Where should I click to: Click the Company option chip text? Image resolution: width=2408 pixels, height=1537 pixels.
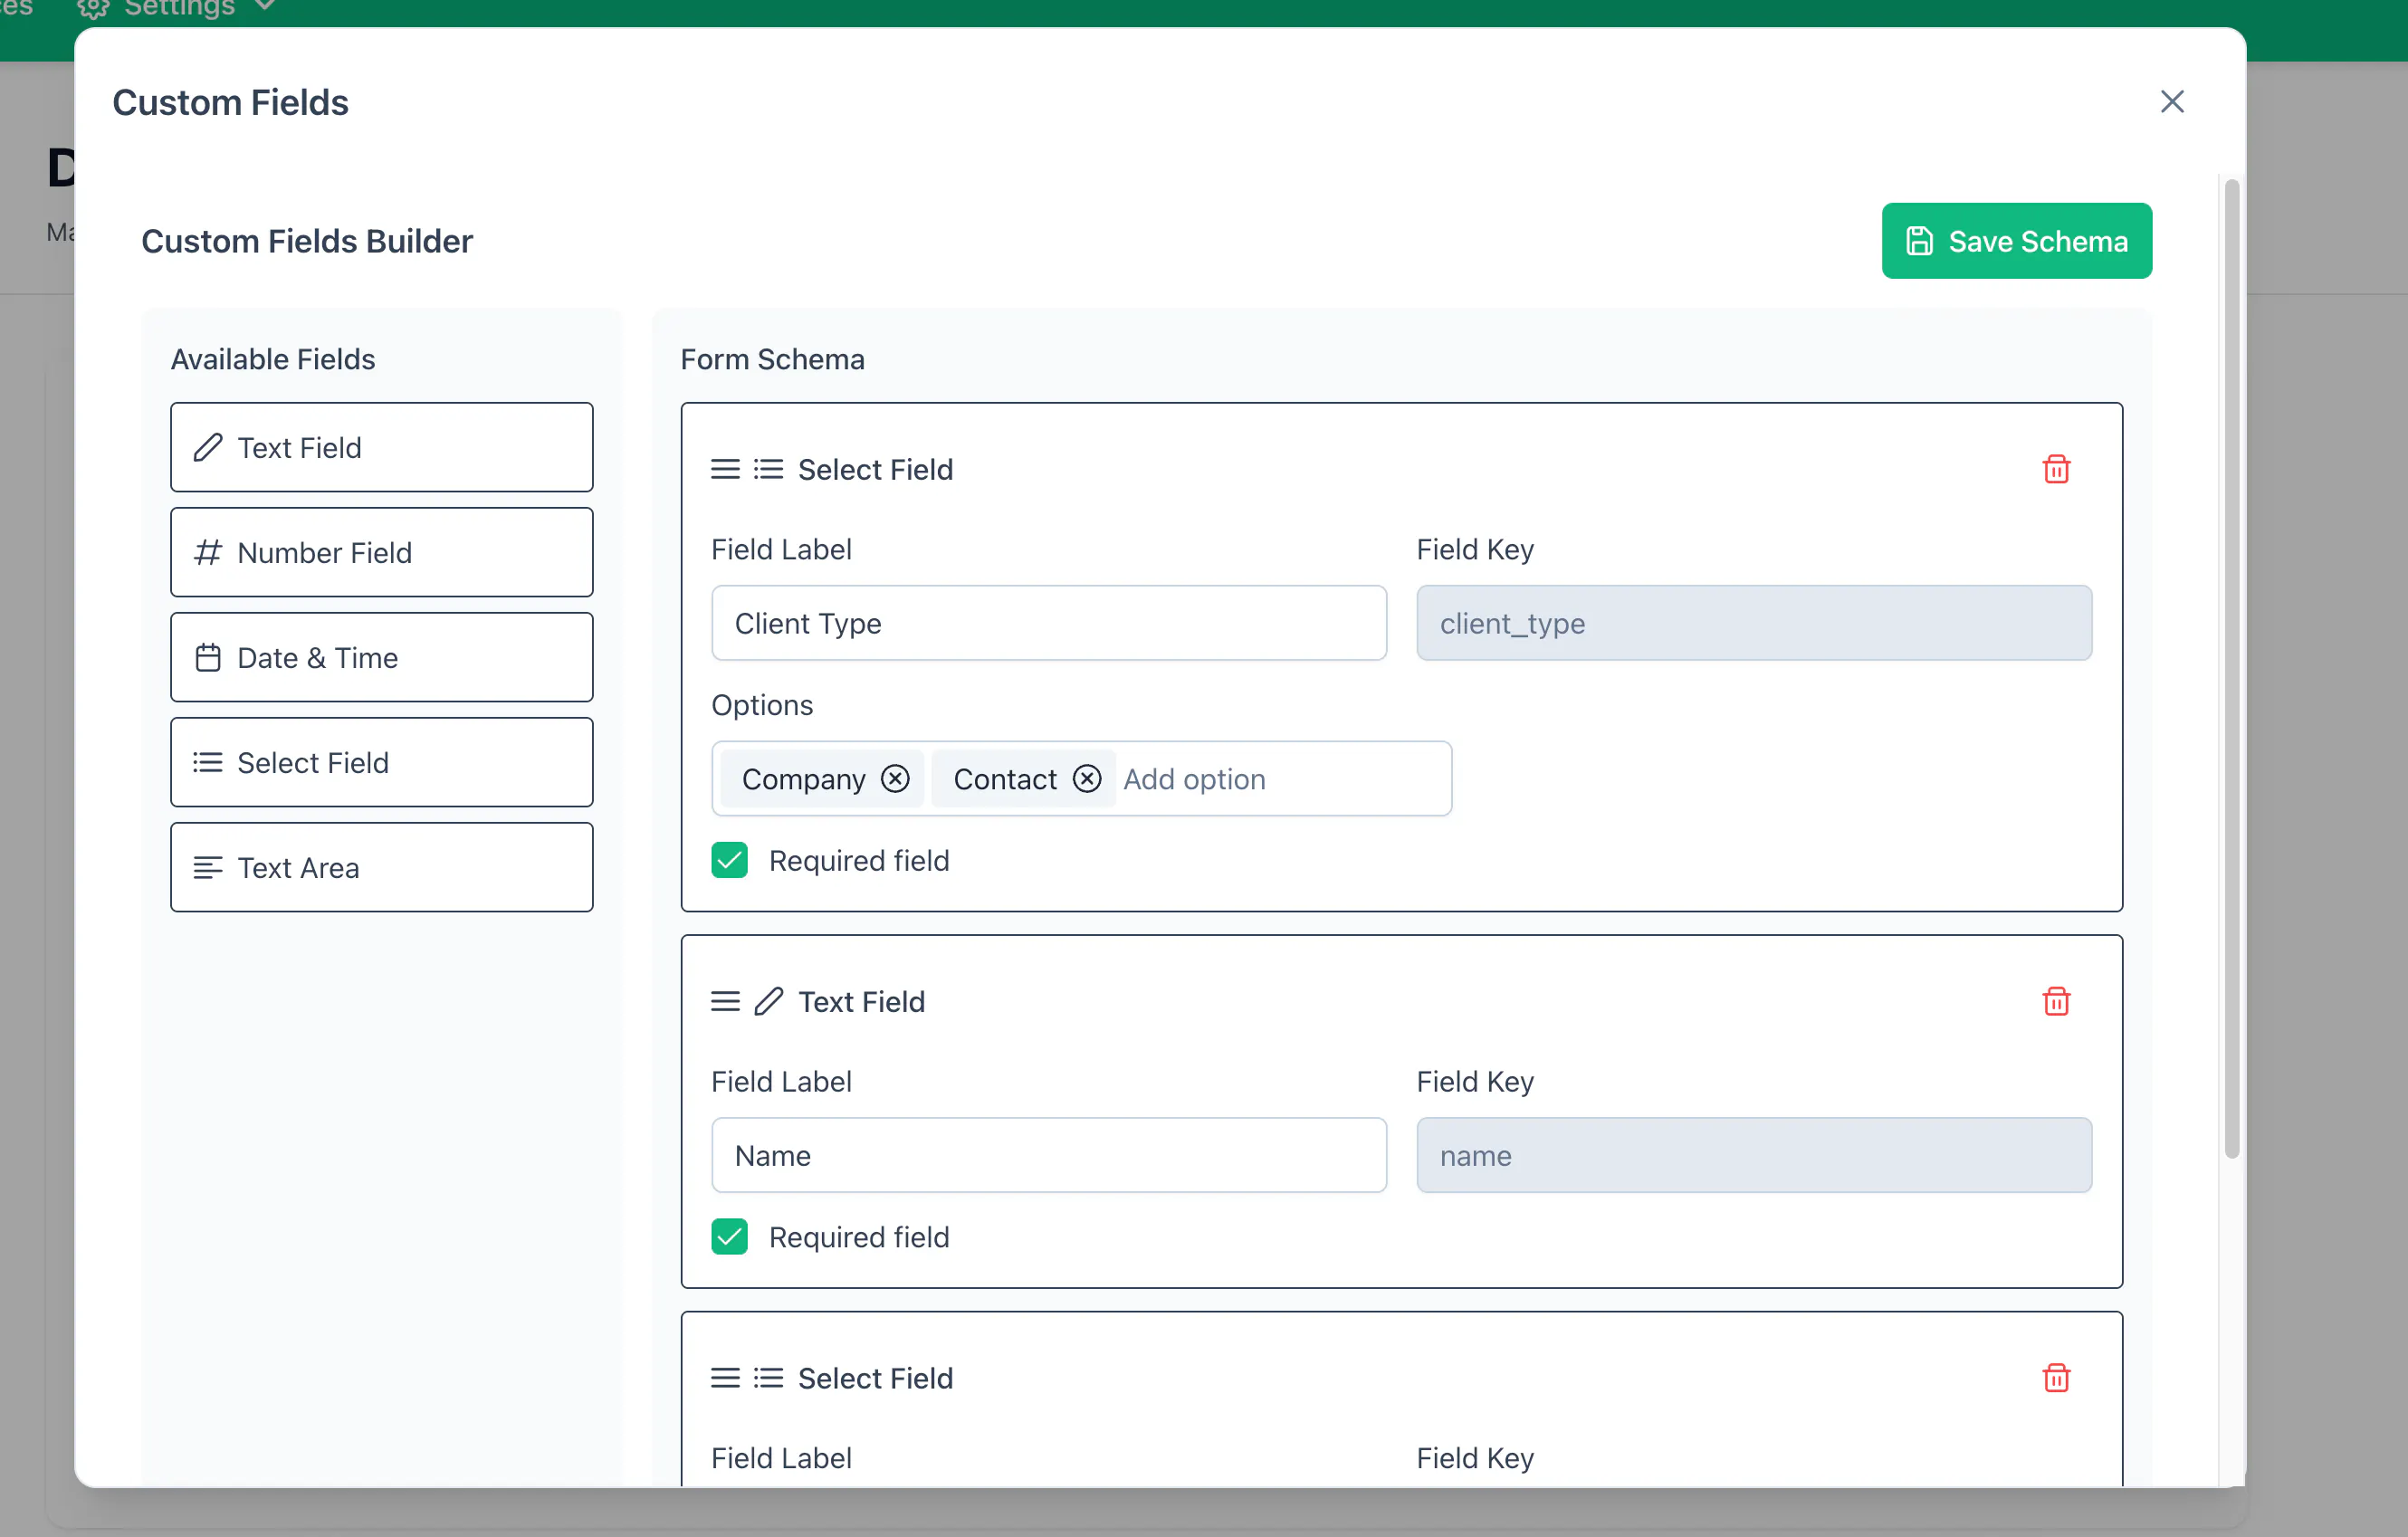[x=803, y=779]
